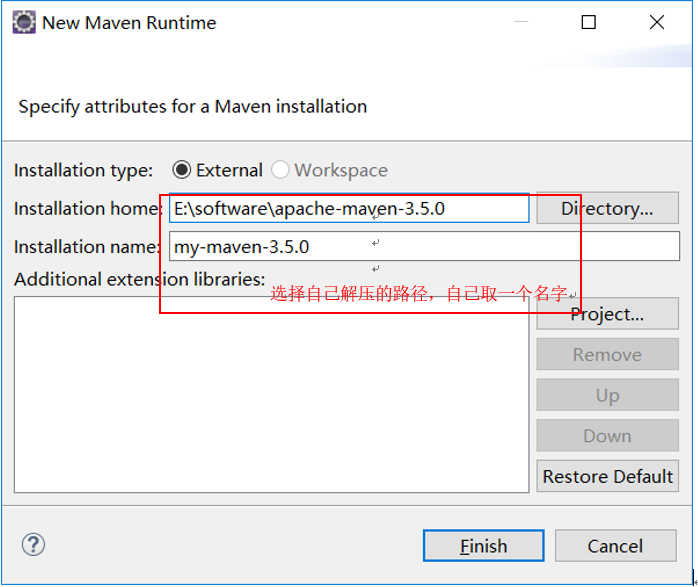698x587 pixels.
Task: Cancel the New Maven Runtime dialog
Action: click(x=616, y=546)
